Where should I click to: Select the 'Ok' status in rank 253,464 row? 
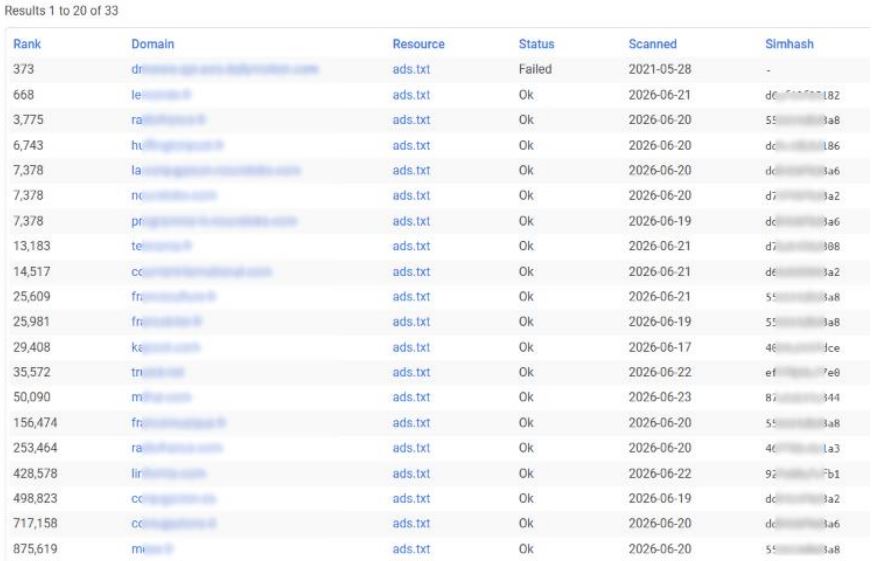pos(526,448)
